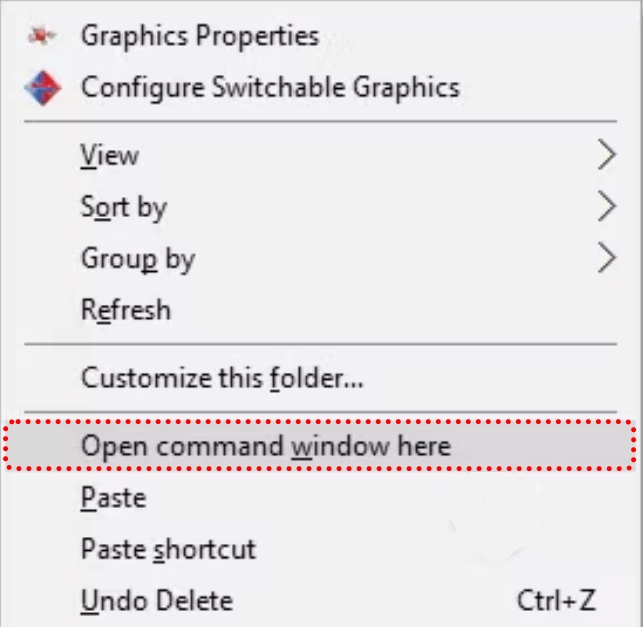Viewport: 643px width, 627px height.
Task: Expand the Group by submenu arrow
Action: click(x=606, y=259)
